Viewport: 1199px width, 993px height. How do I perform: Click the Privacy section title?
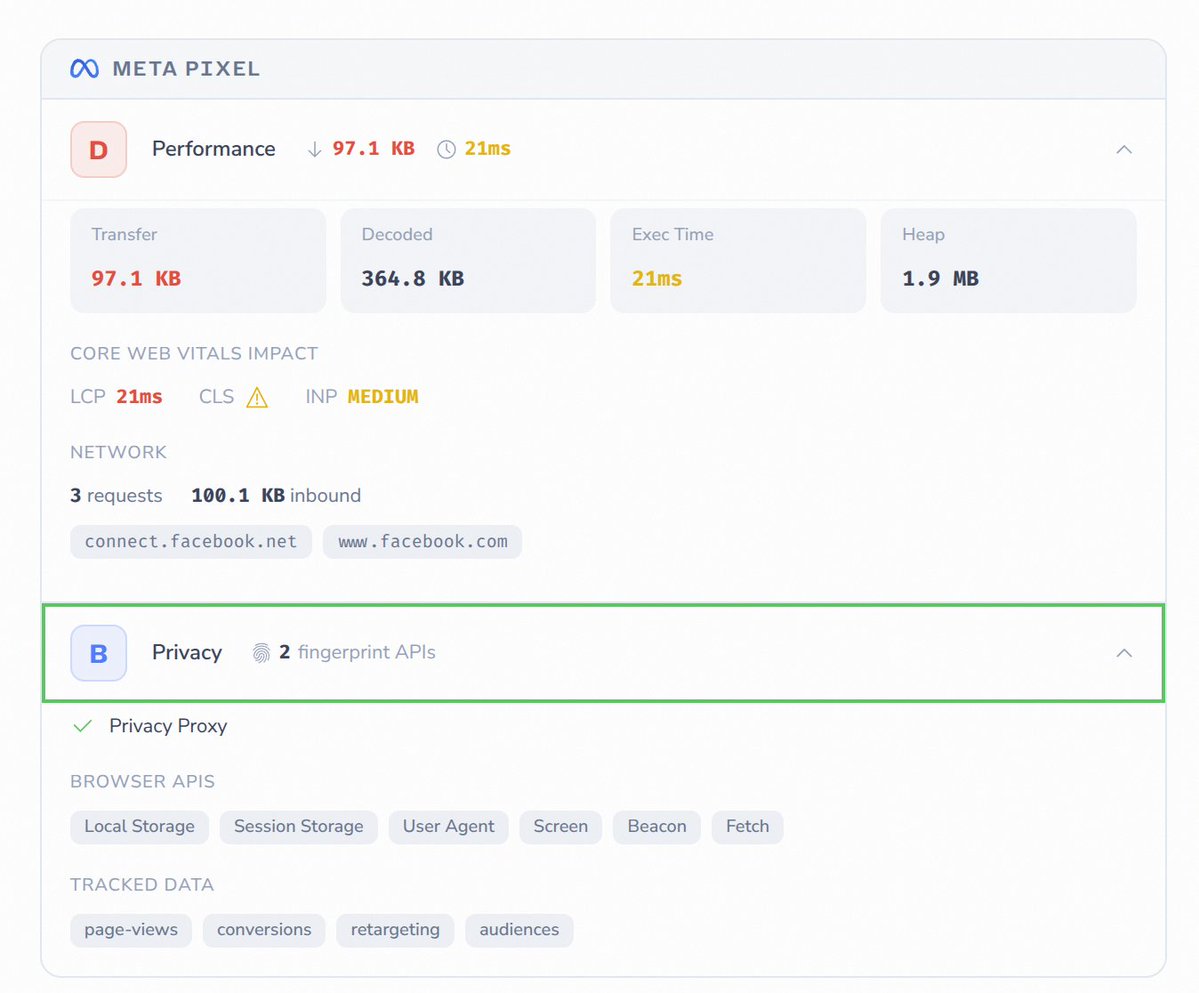tap(187, 652)
